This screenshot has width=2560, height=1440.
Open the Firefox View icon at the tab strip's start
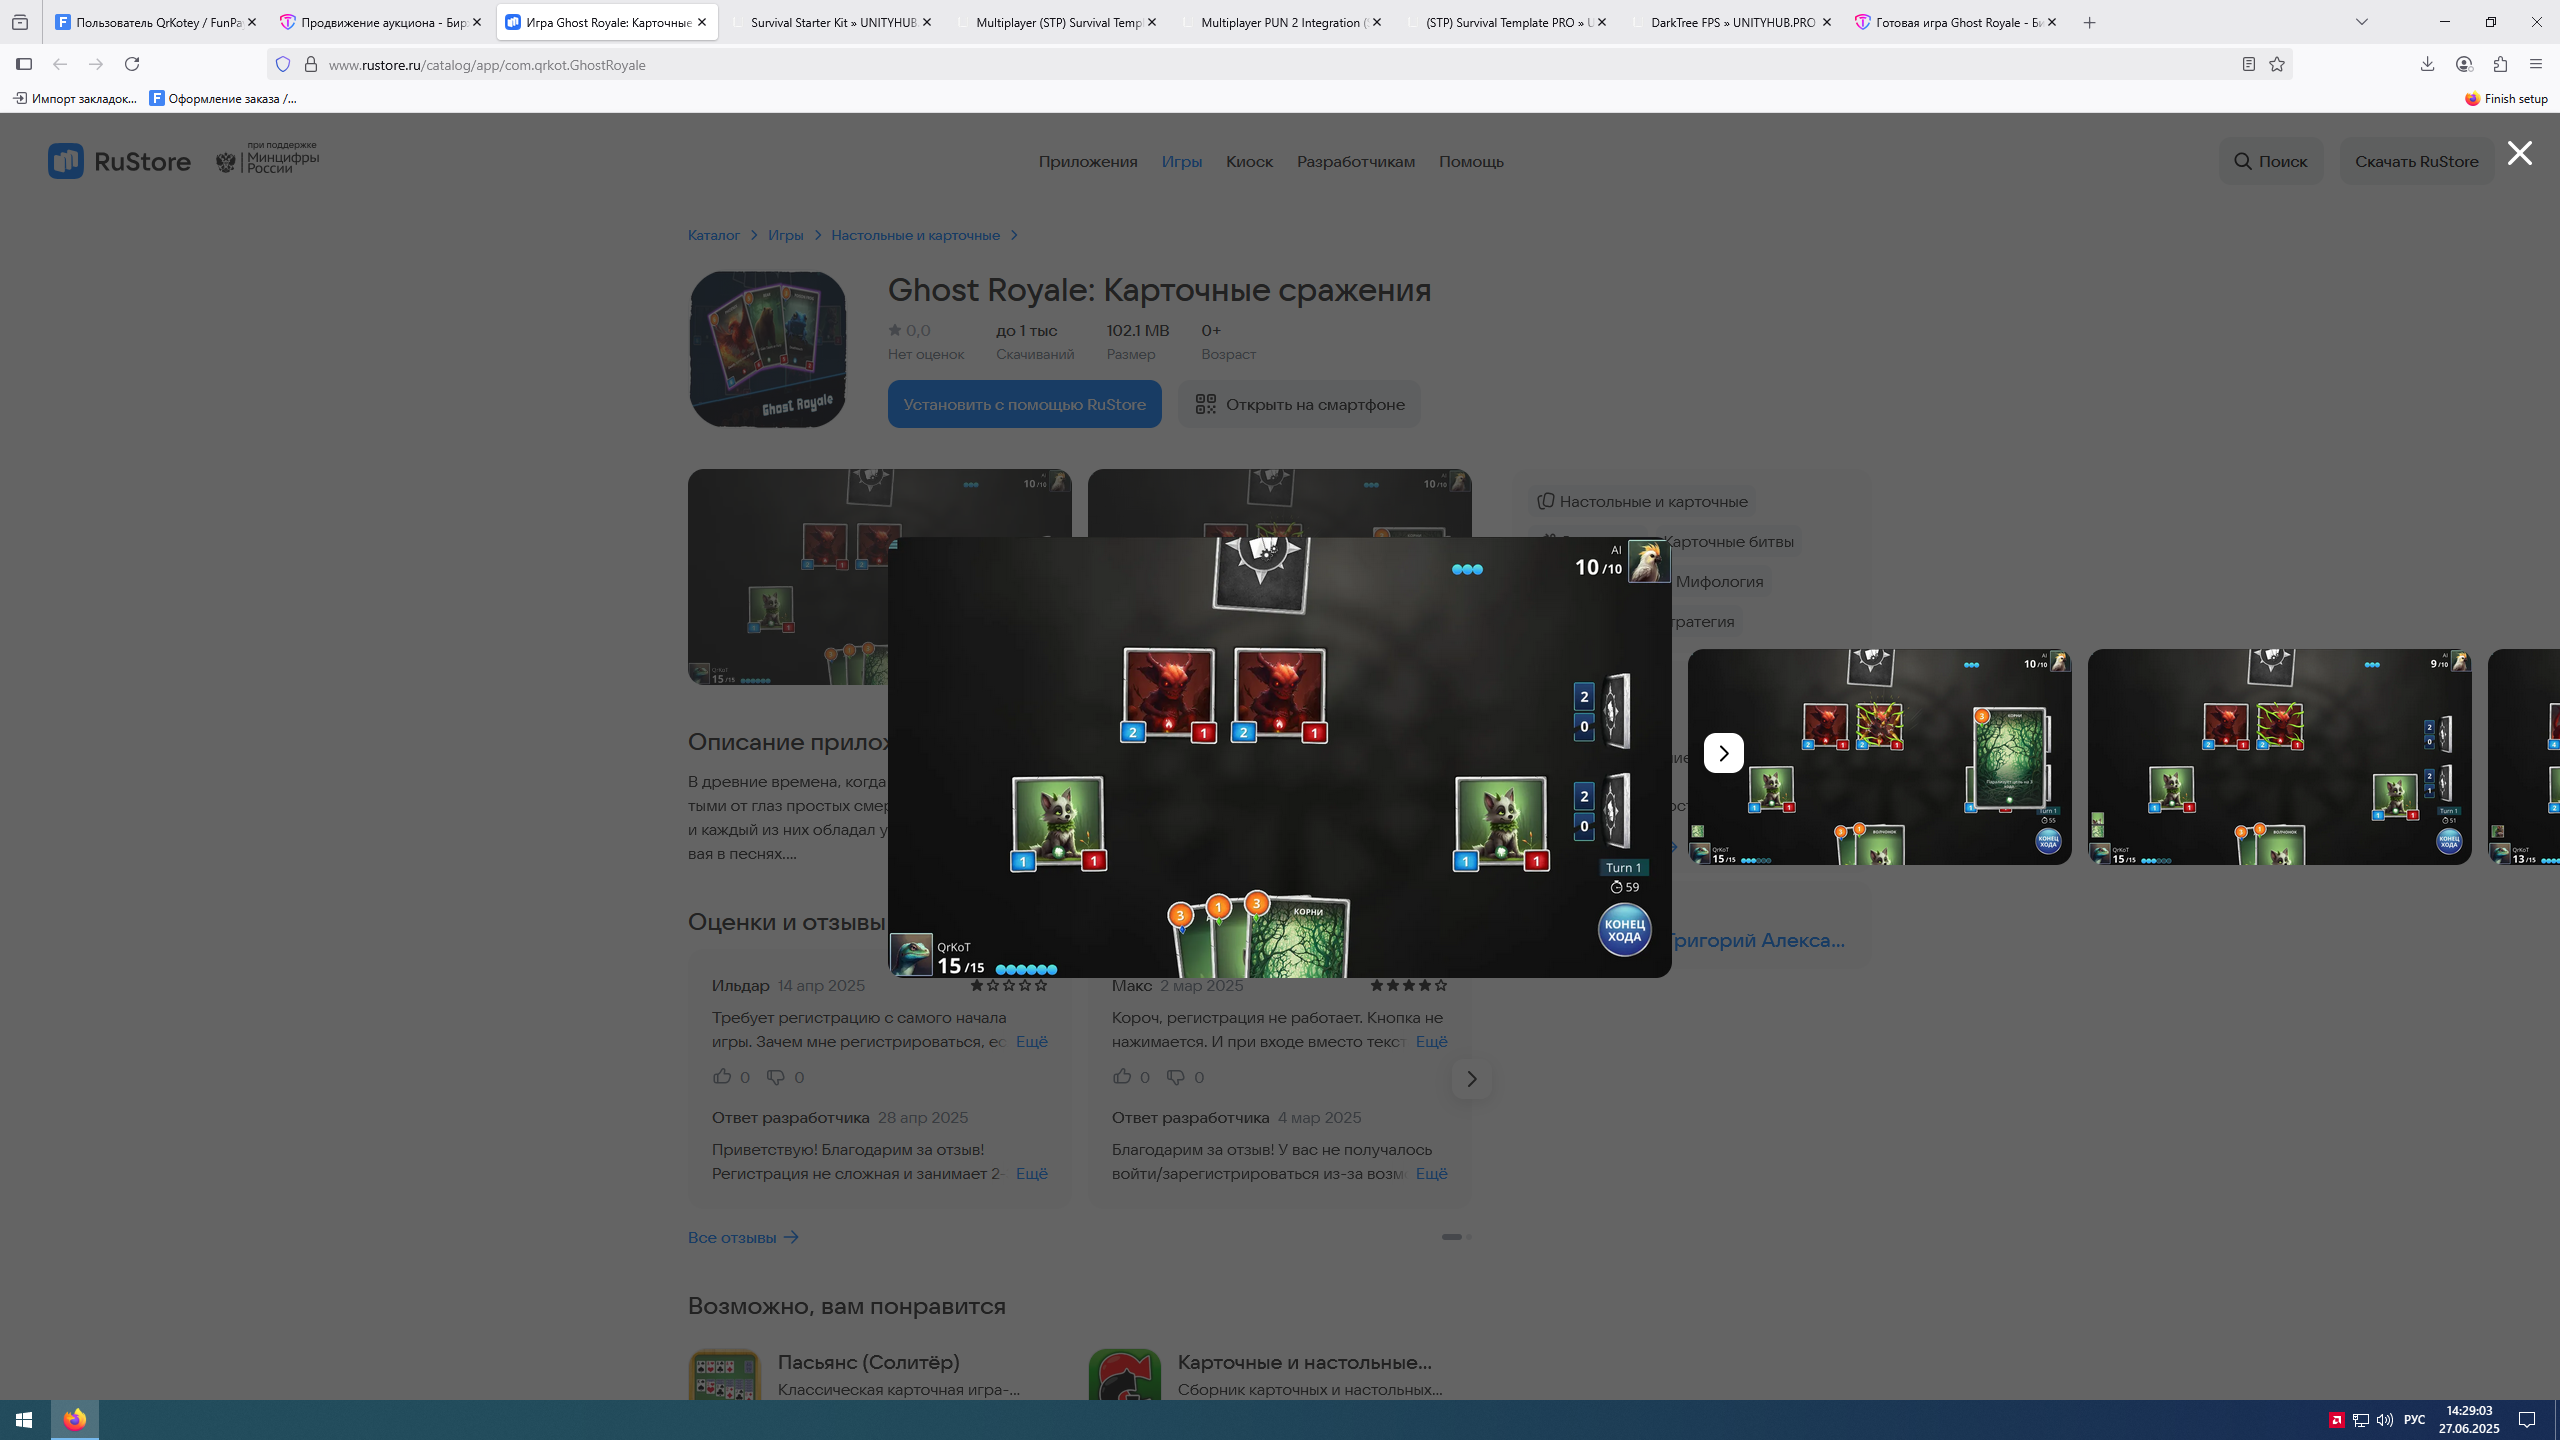(x=20, y=22)
